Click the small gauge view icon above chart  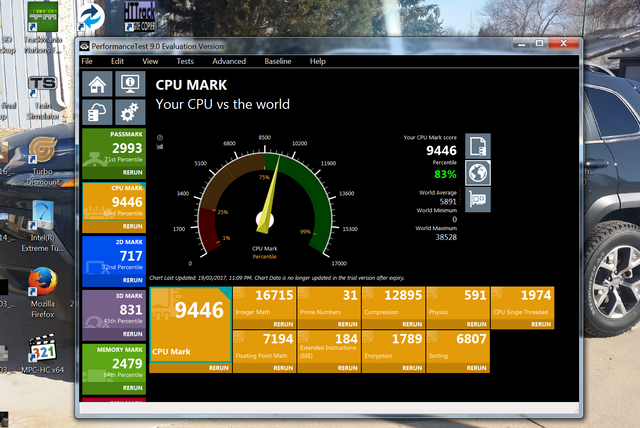160,137
